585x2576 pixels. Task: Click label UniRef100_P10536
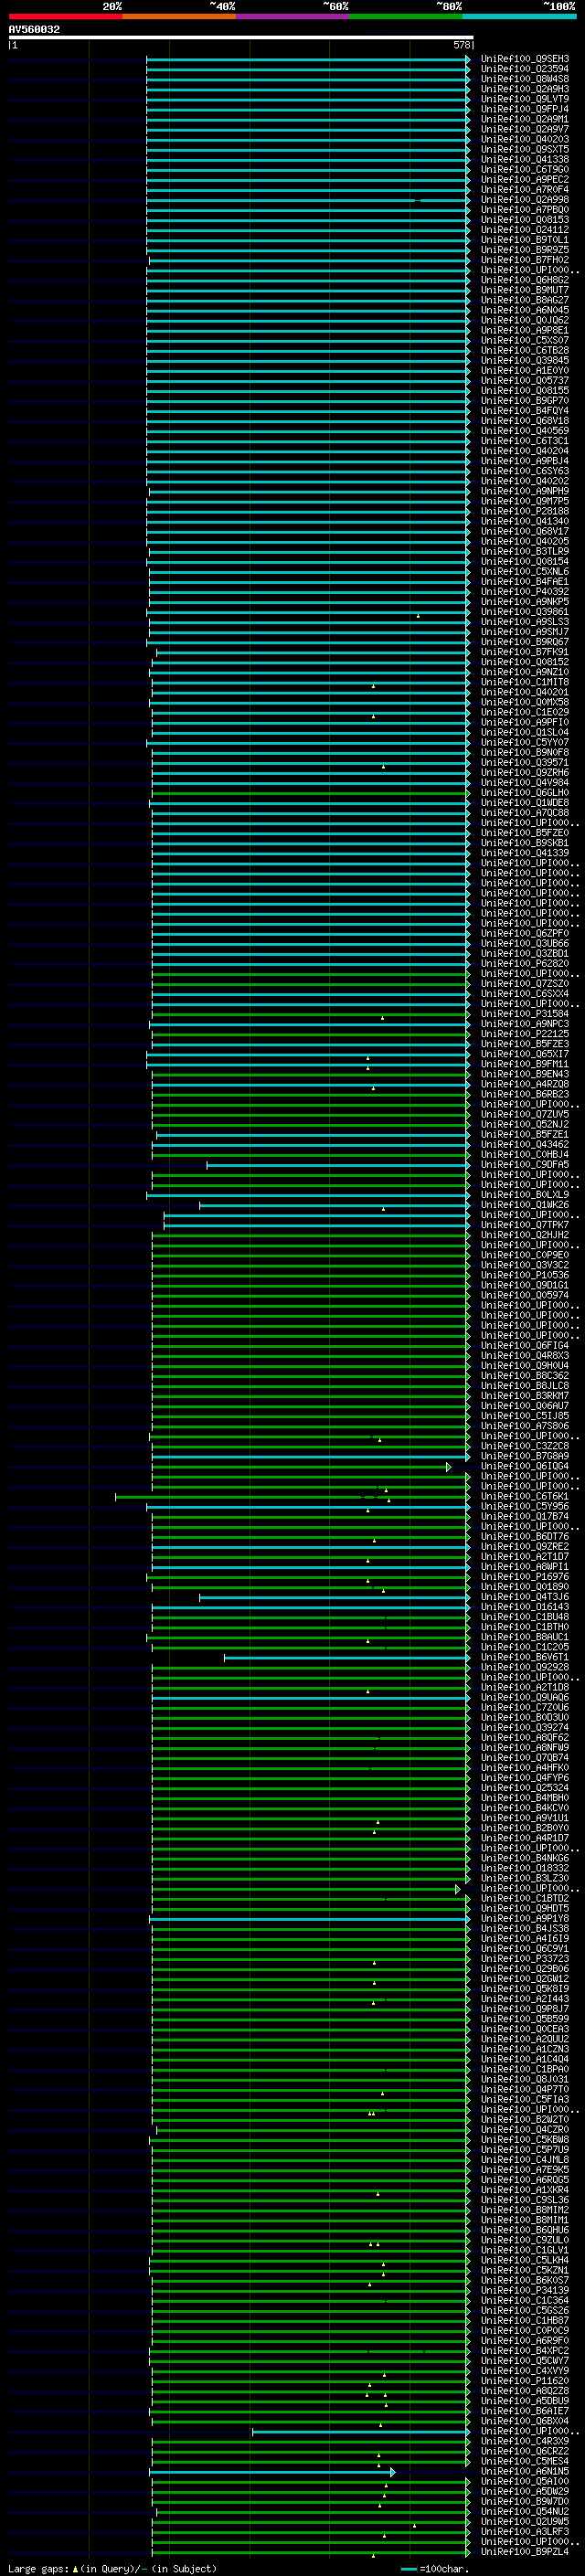point(524,1276)
